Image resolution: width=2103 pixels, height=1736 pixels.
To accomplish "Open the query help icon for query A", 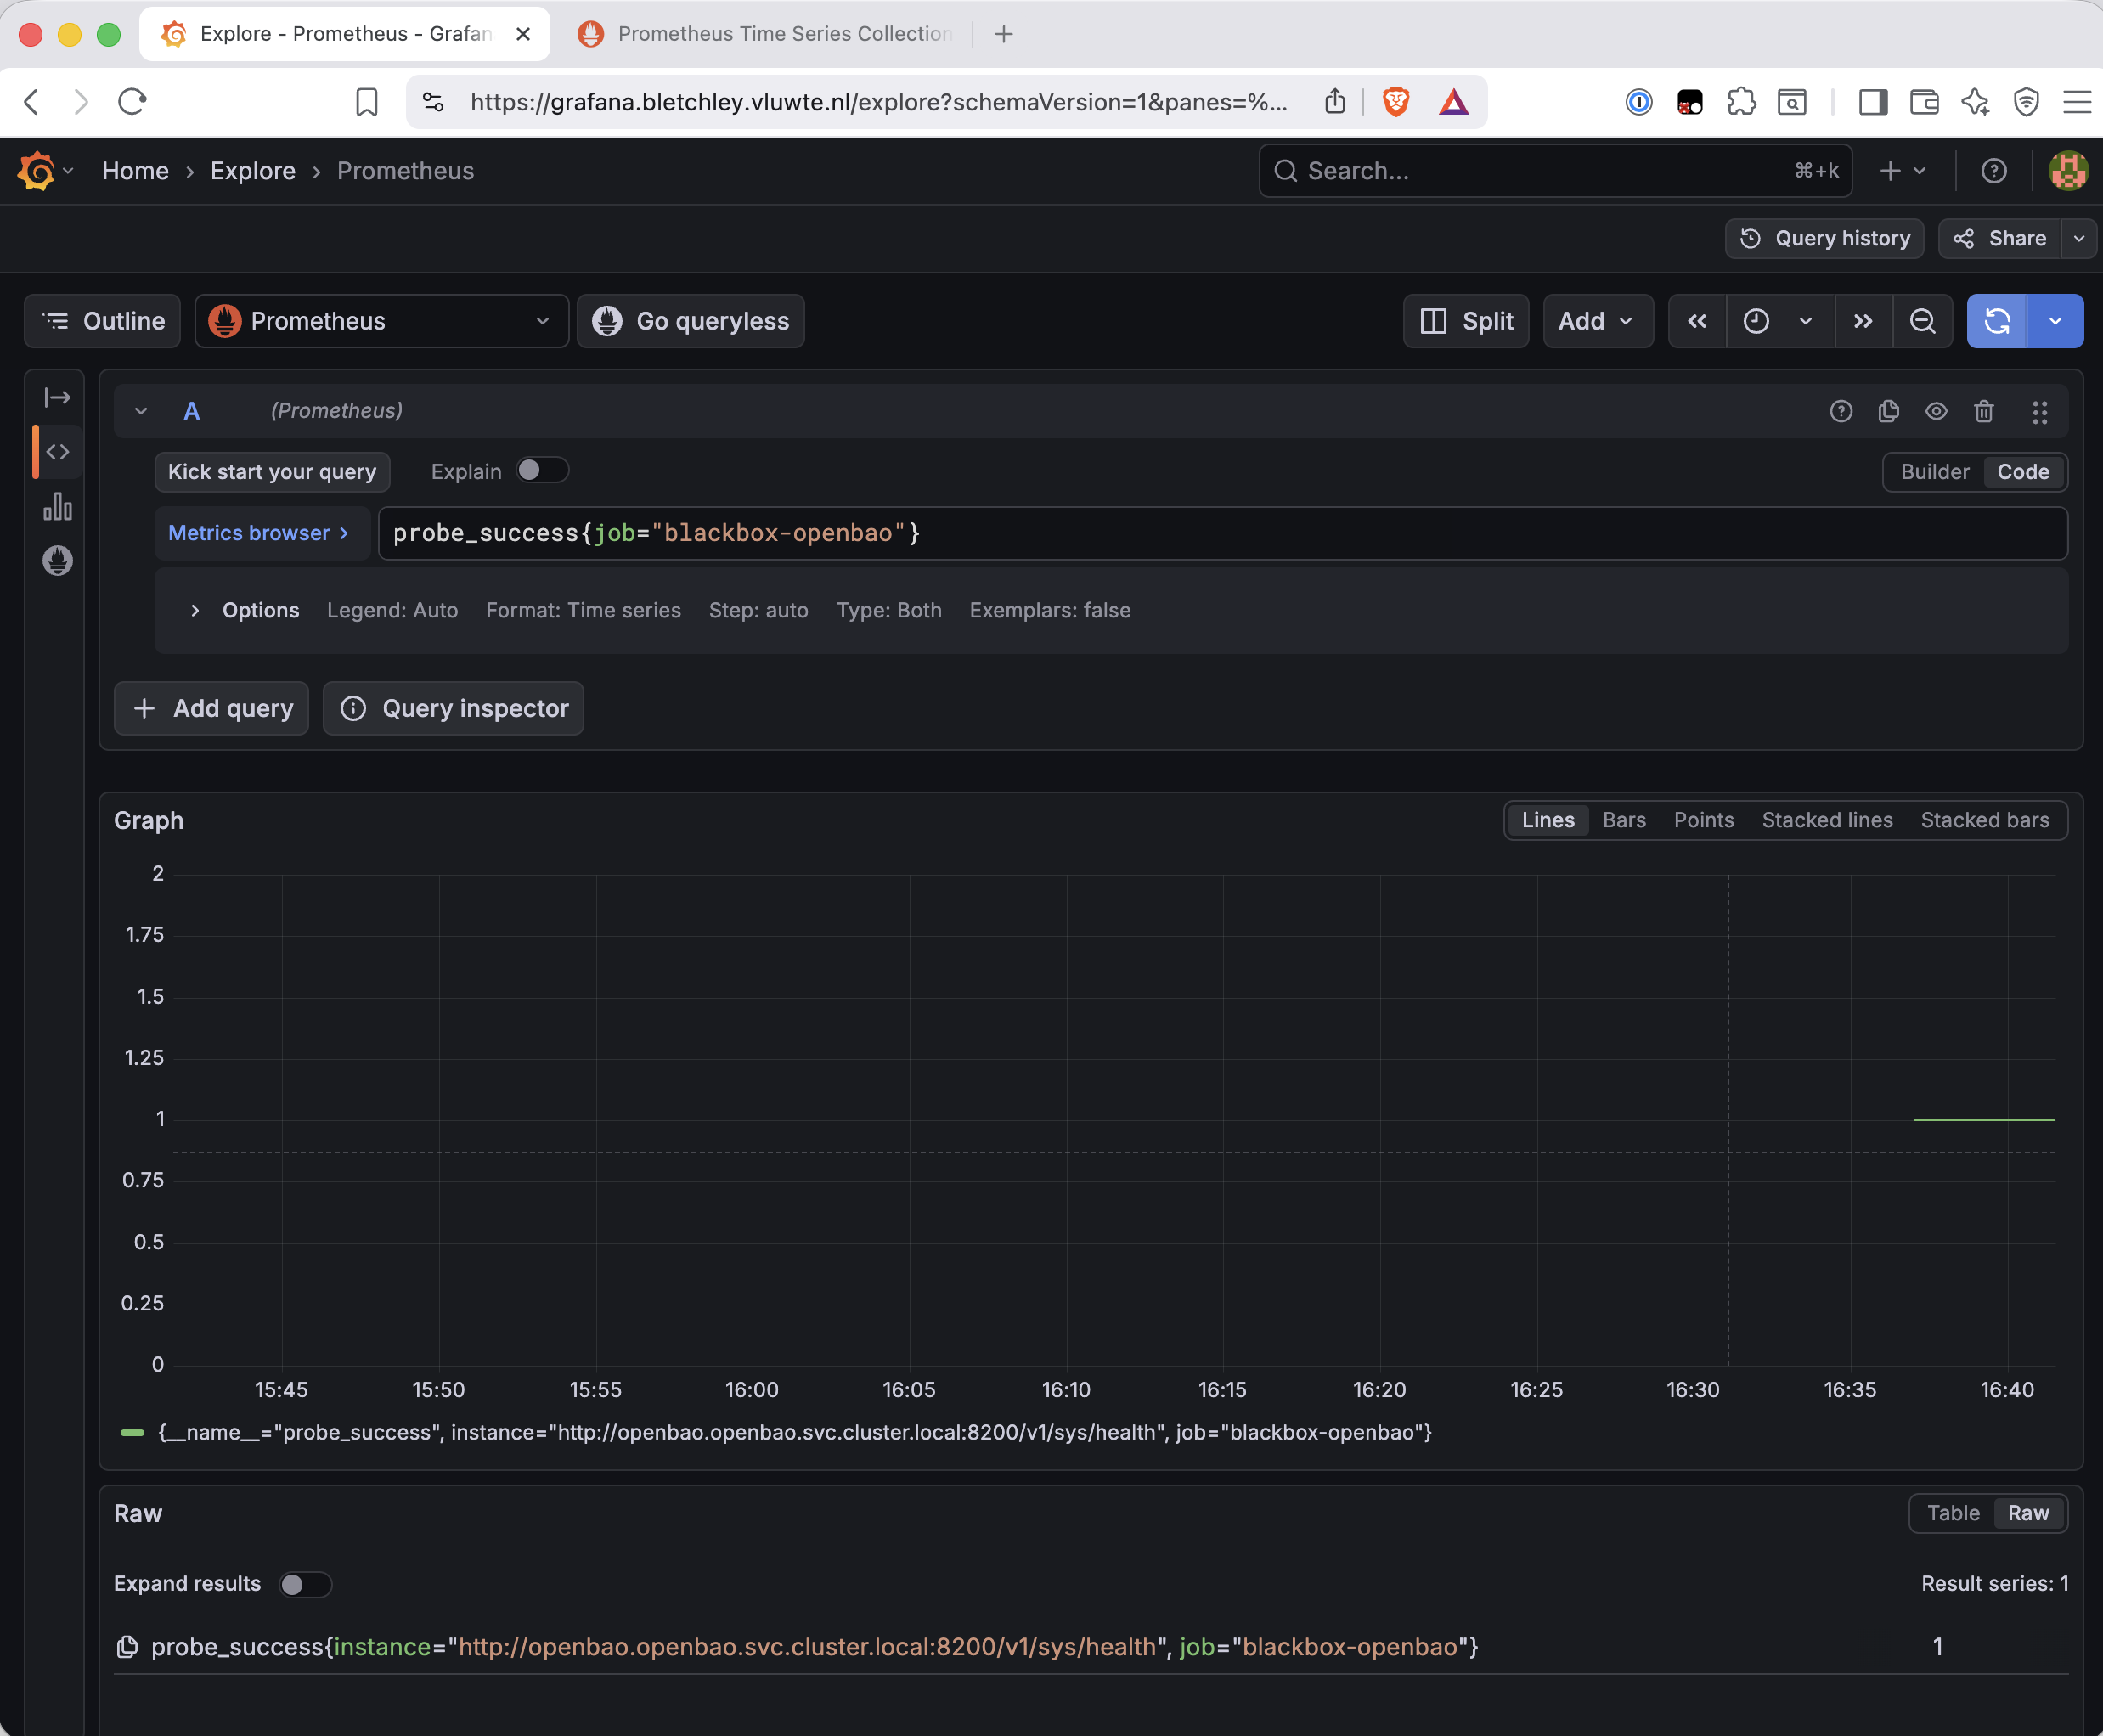I will pos(1841,411).
